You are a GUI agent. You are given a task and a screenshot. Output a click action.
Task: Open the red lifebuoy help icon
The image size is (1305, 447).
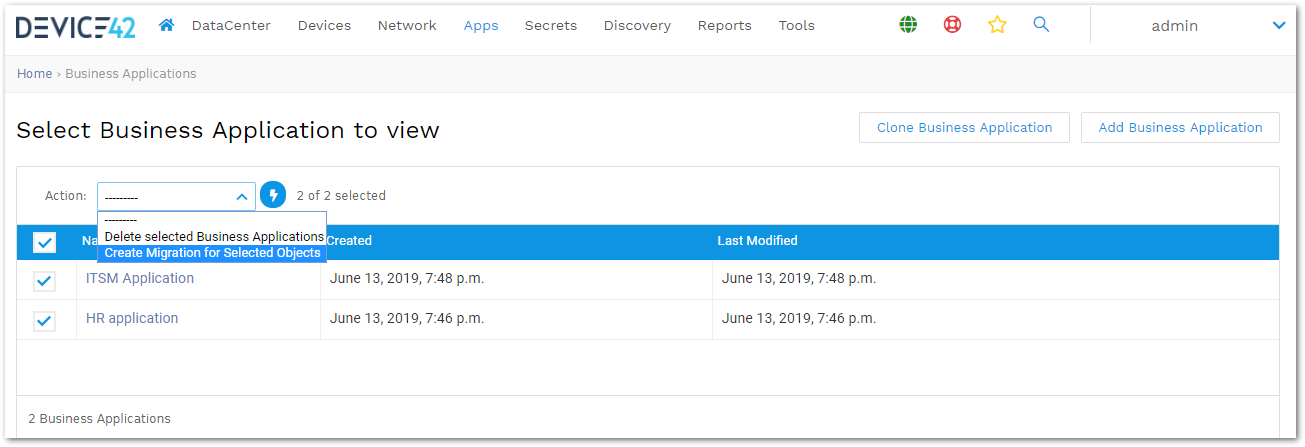click(952, 25)
